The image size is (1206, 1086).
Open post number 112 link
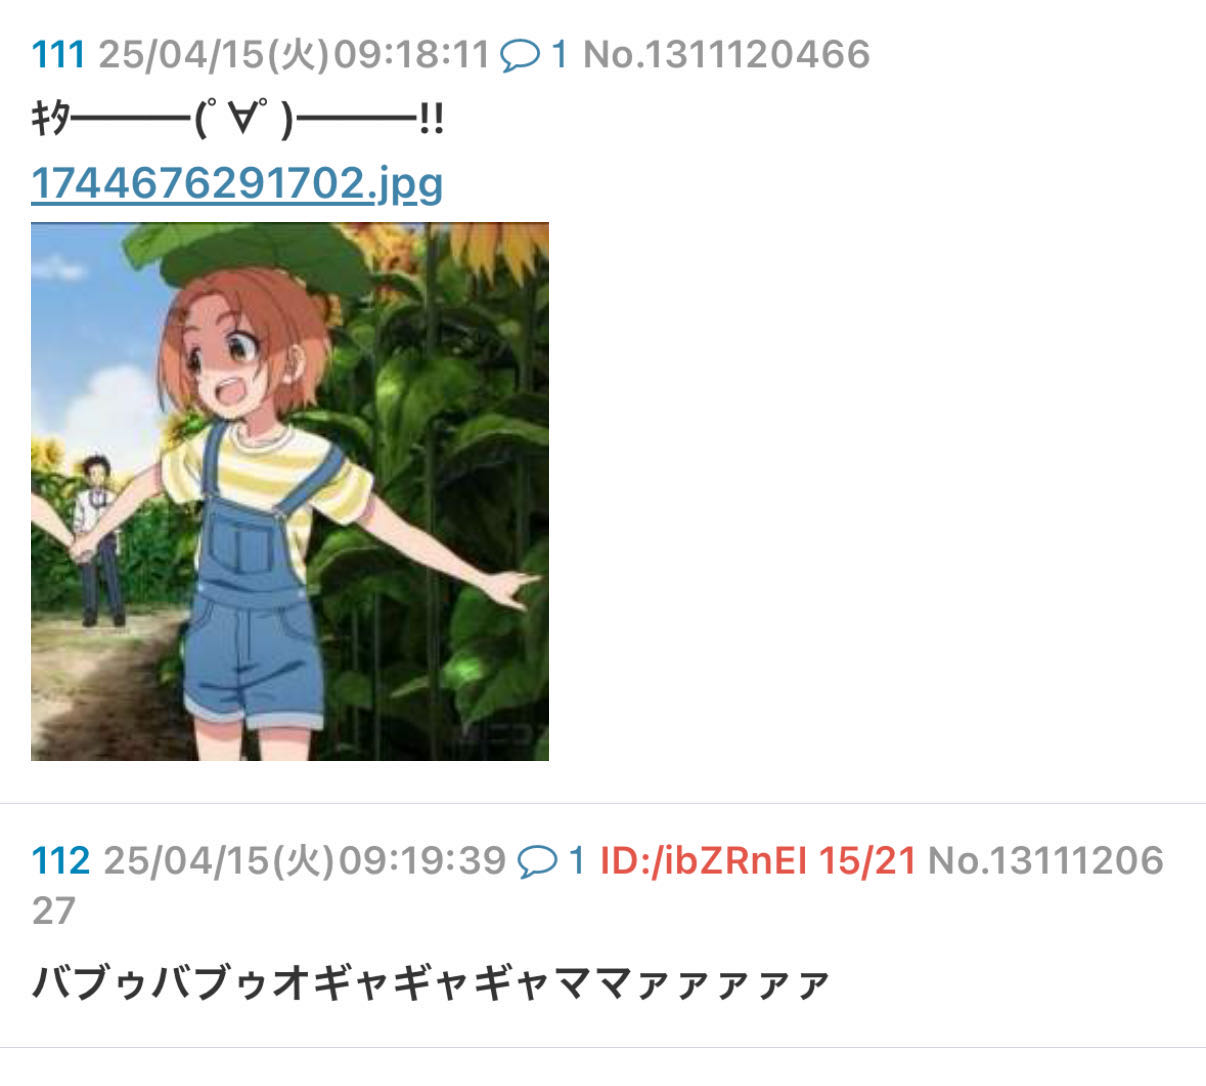(61, 860)
